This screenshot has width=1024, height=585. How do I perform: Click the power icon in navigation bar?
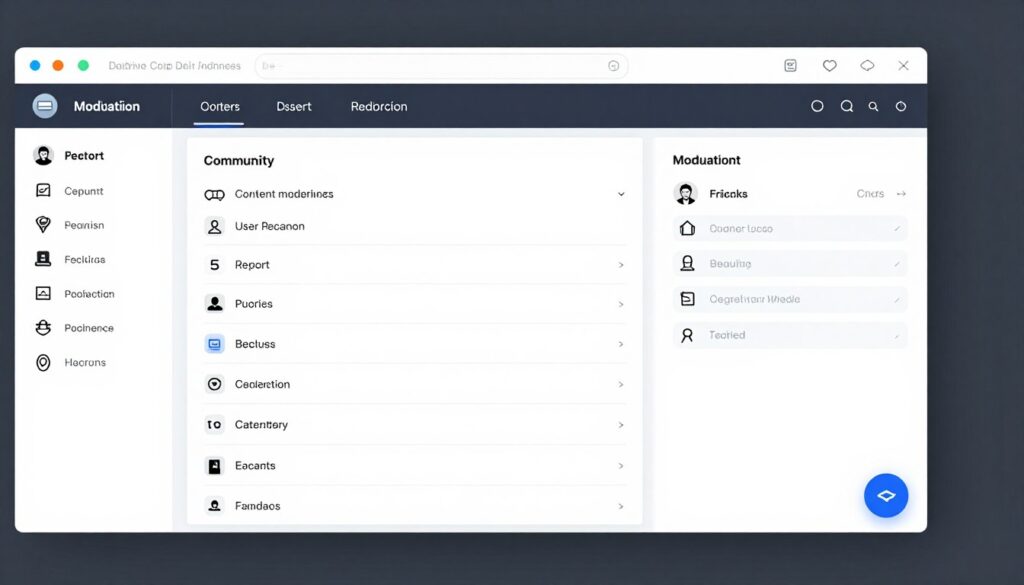[x=901, y=106]
